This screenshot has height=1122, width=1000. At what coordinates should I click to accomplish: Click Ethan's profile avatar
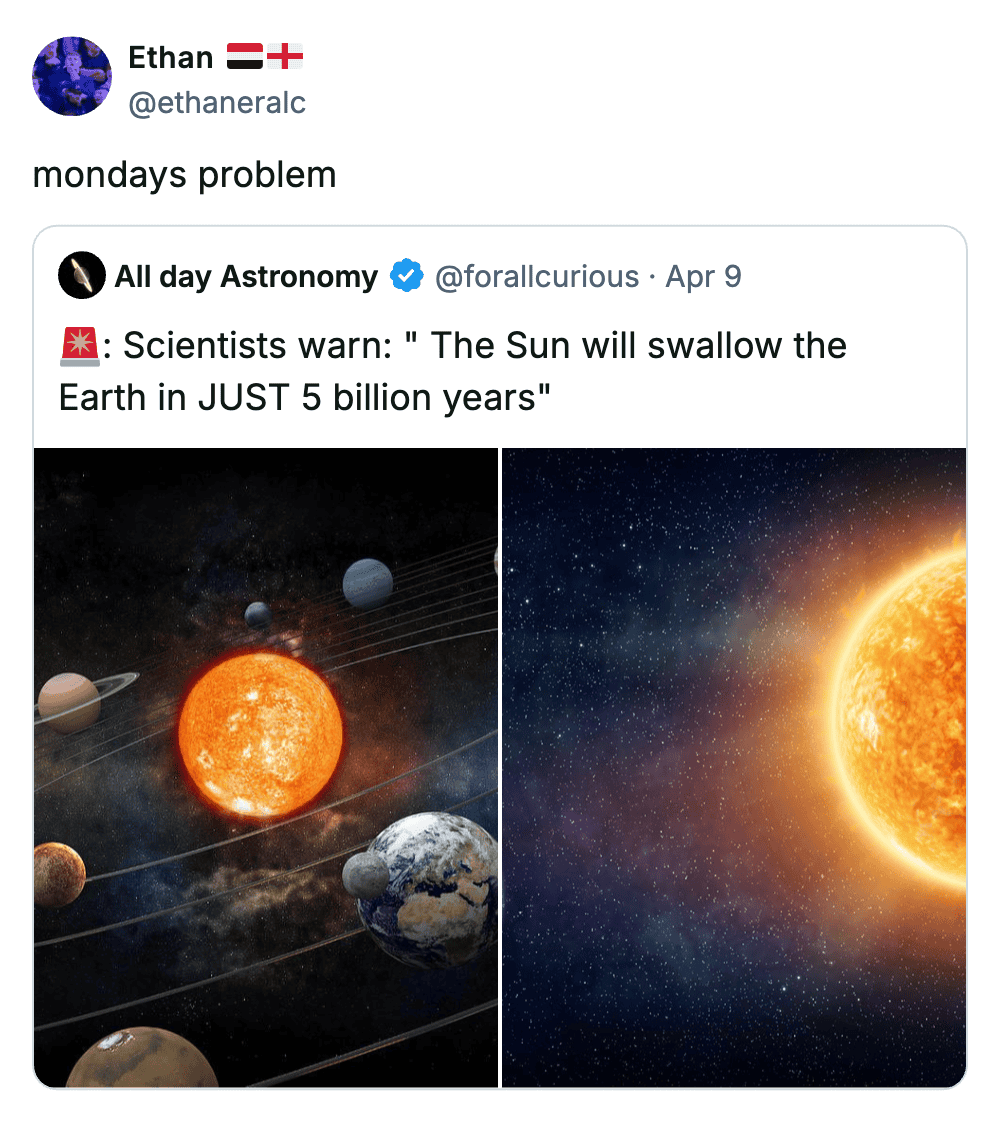tap(72, 77)
